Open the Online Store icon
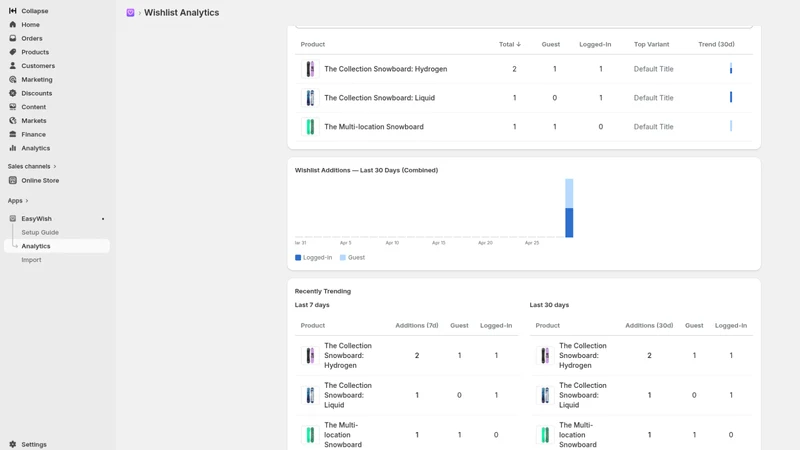The image size is (800, 450). [x=13, y=181]
